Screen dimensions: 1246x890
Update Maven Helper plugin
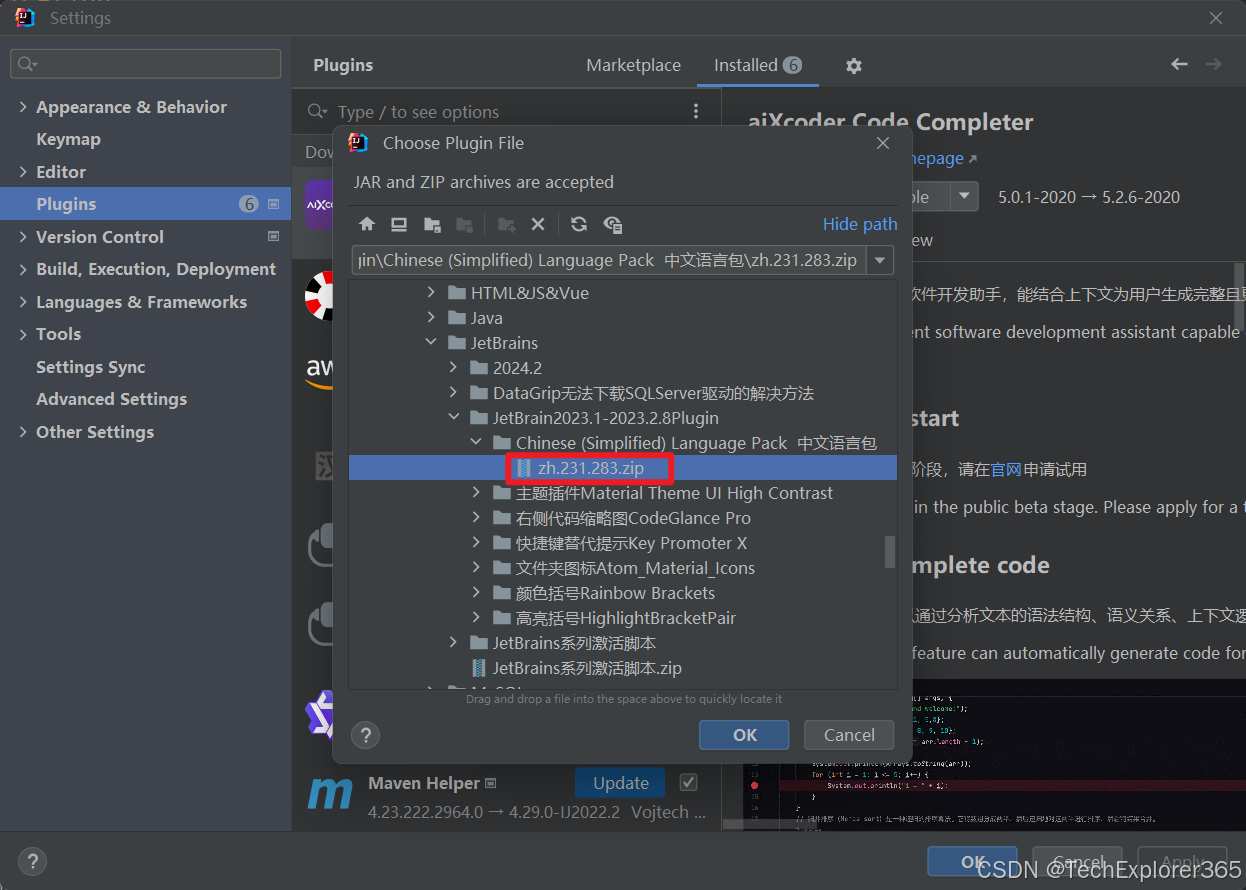[621, 782]
